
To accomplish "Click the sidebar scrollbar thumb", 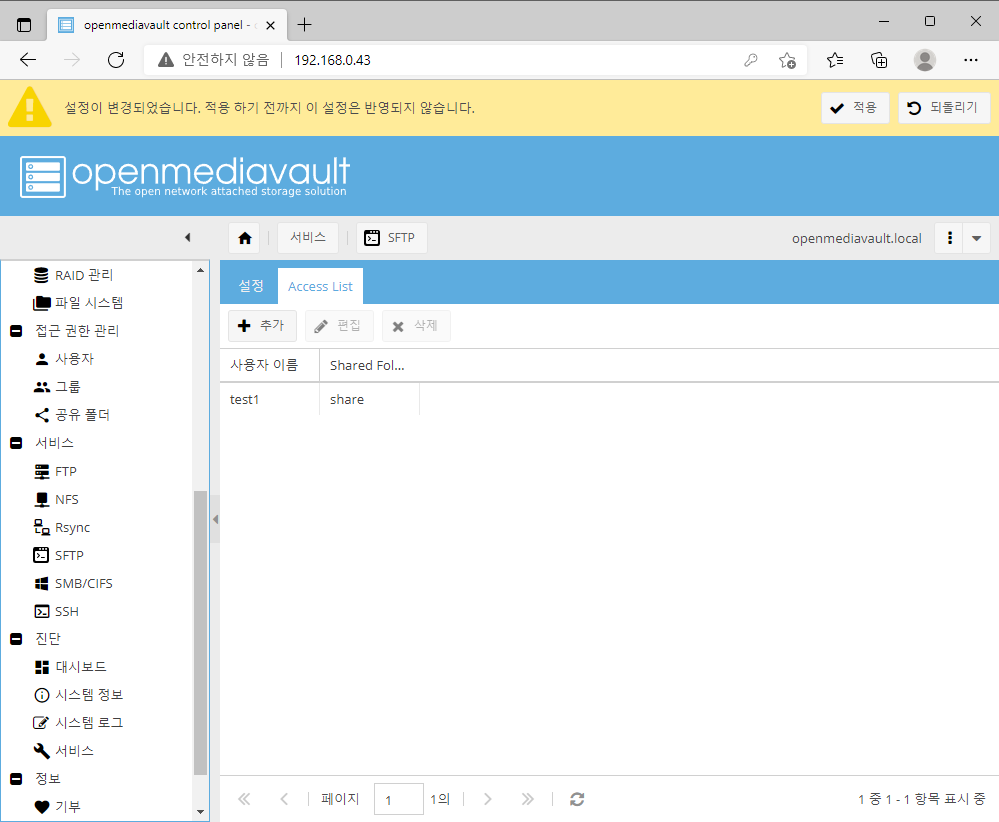I will tap(200, 633).
